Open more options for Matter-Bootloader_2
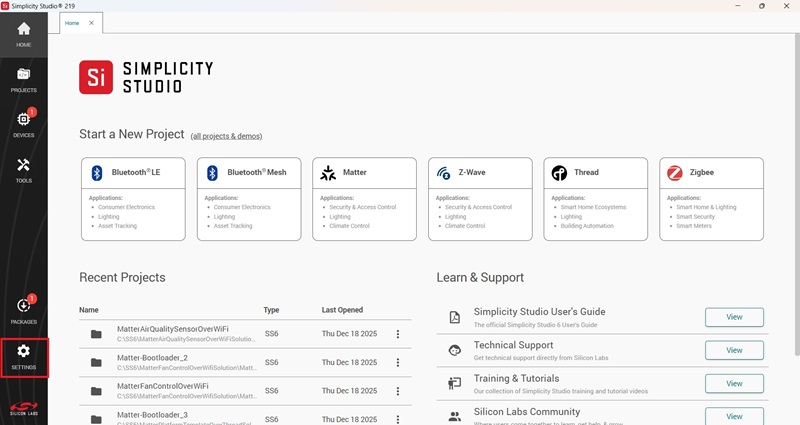The image size is (800, 425). [x=398, y=362]
